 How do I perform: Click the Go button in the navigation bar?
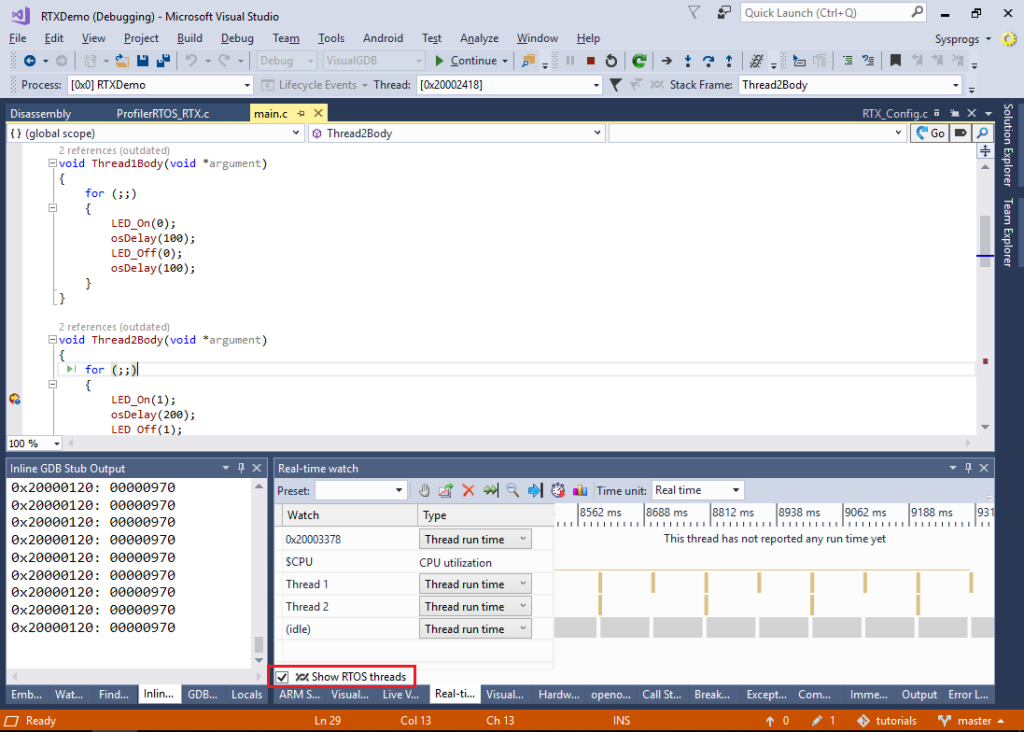(930, 131)
